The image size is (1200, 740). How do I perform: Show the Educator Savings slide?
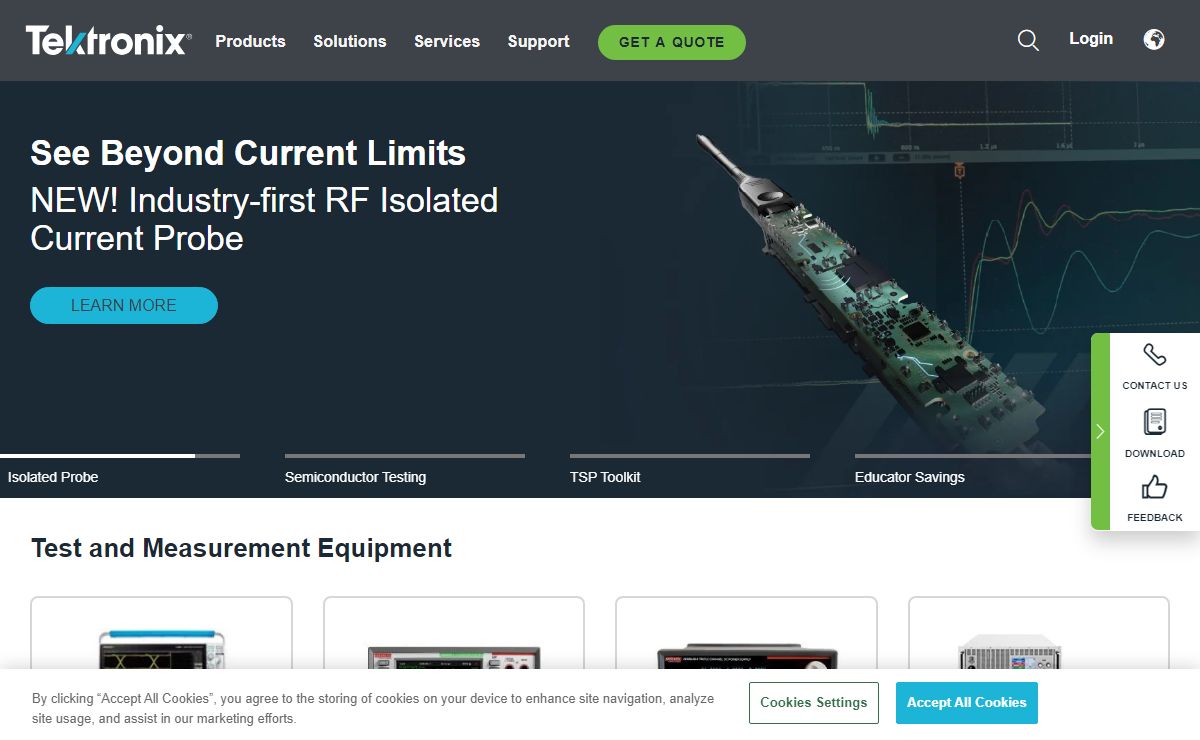point(909,477)
